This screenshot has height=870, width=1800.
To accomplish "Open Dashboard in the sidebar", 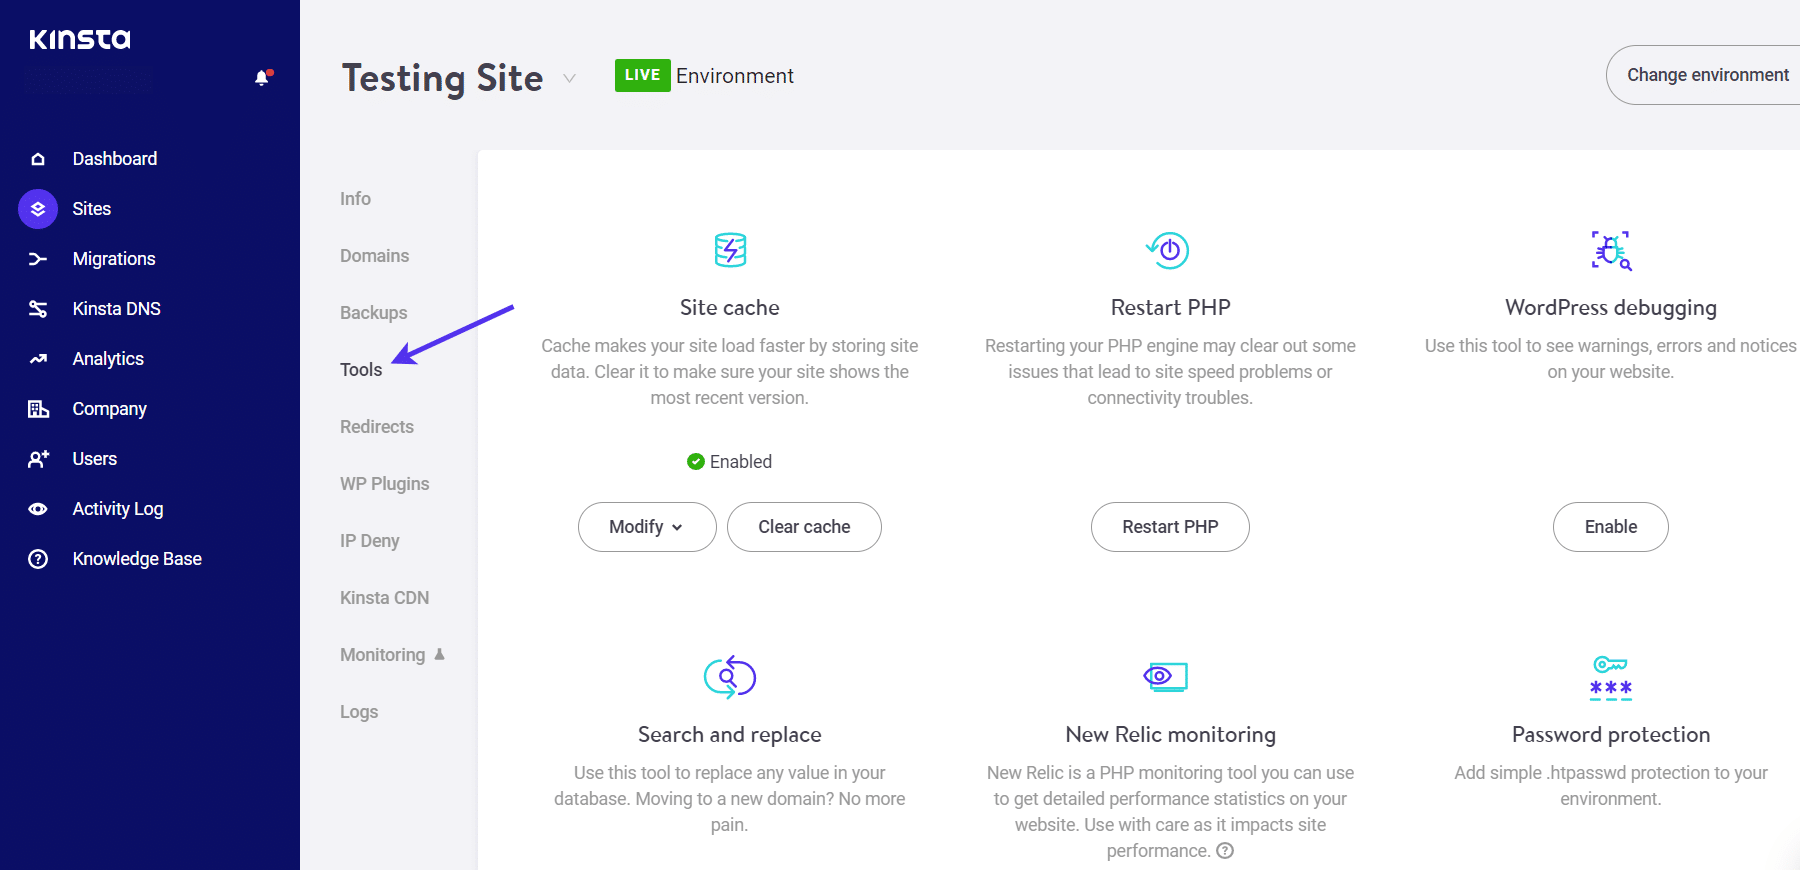I will click(114, 159).
